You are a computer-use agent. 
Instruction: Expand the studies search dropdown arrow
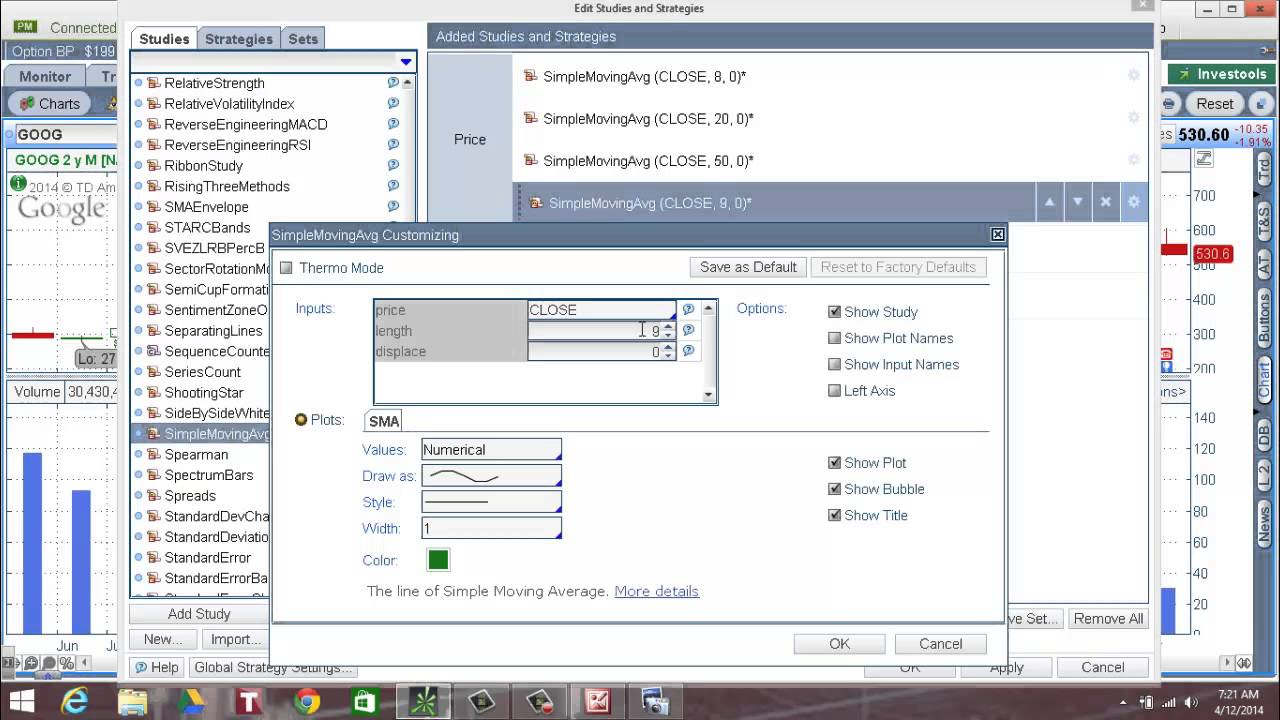(406, 62)
